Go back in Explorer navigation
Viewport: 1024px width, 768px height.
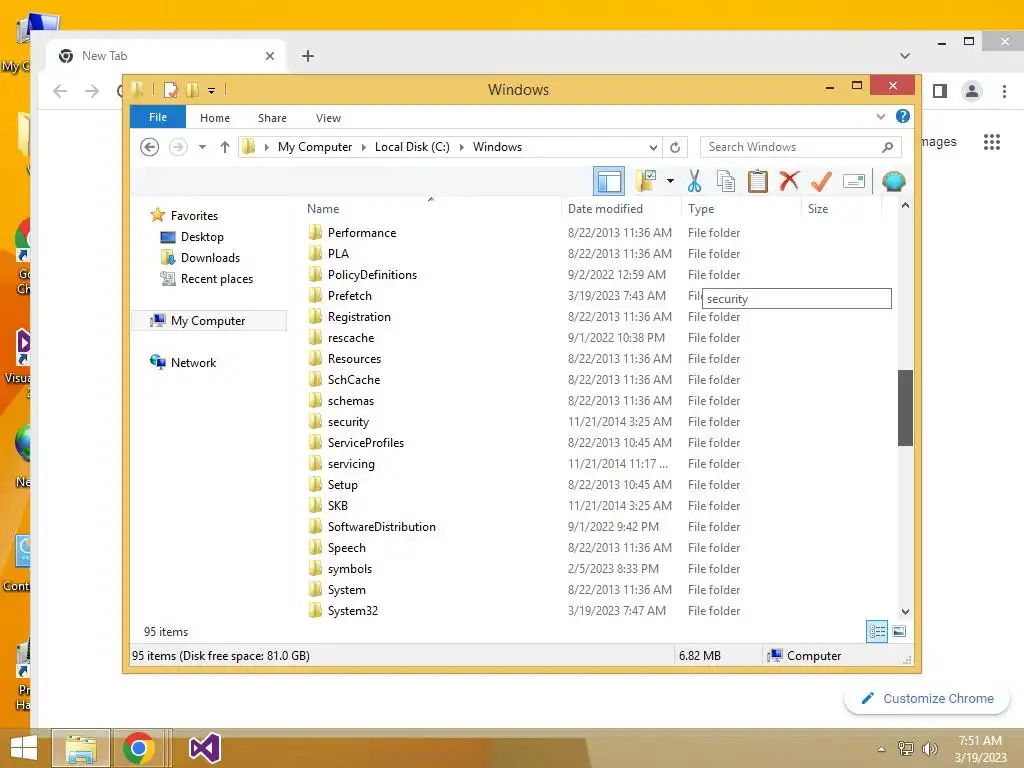coord(150,147)
